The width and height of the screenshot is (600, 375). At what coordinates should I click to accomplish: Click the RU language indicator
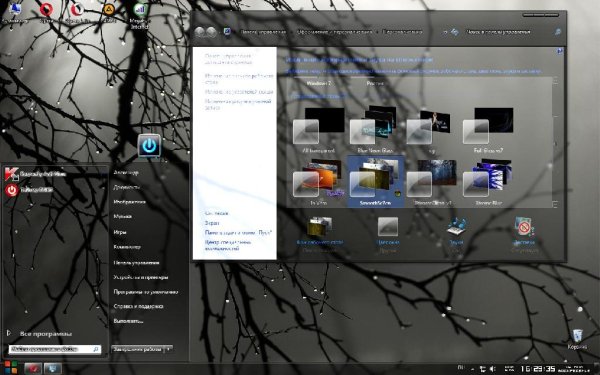pos(461,368)
